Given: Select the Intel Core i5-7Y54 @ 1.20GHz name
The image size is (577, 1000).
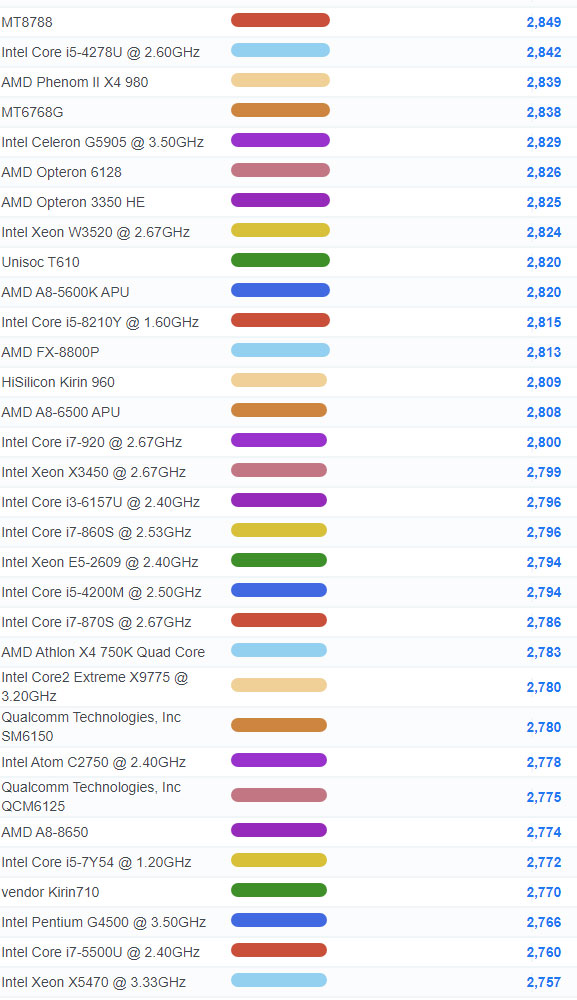Looking at the screenshot, I should (x=96, y=862).
